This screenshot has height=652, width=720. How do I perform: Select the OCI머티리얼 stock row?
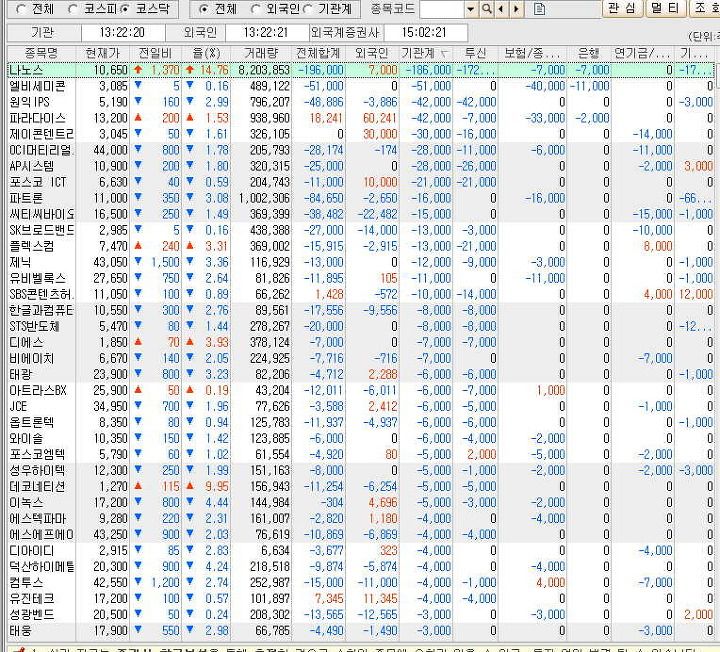click(x=361, y=150)
